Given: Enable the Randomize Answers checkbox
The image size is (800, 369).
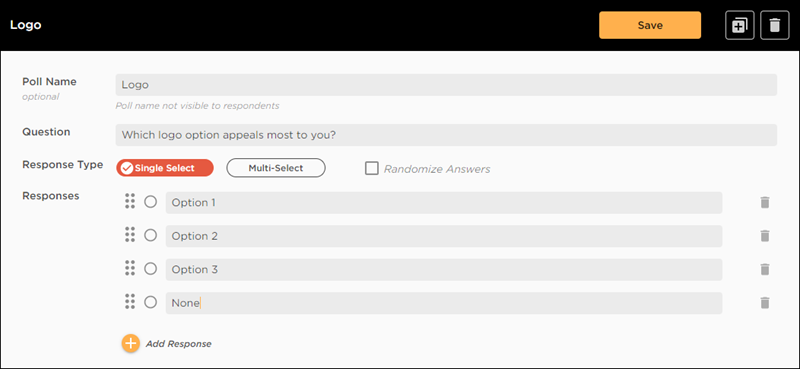Looking at the screenshot, I should point(371,168).
